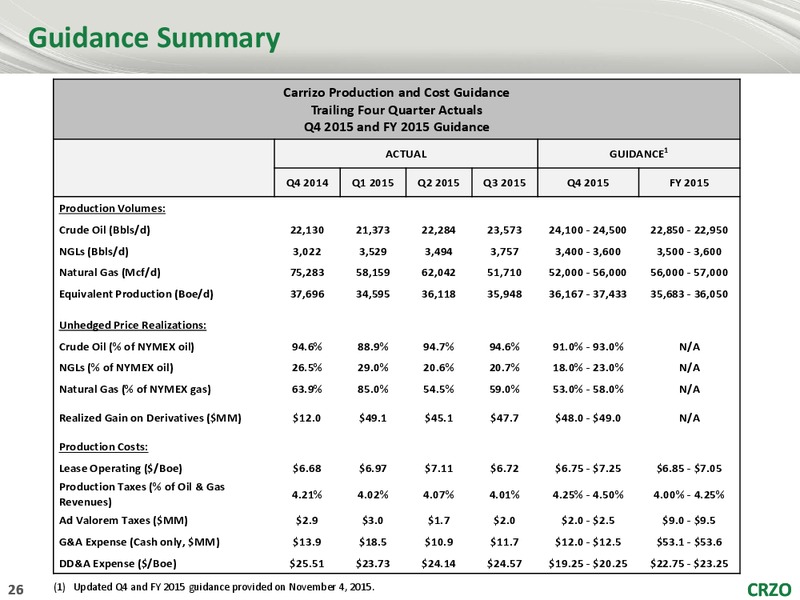
Task: Click the crude oil value 22,130
Action: pos(307,230)
